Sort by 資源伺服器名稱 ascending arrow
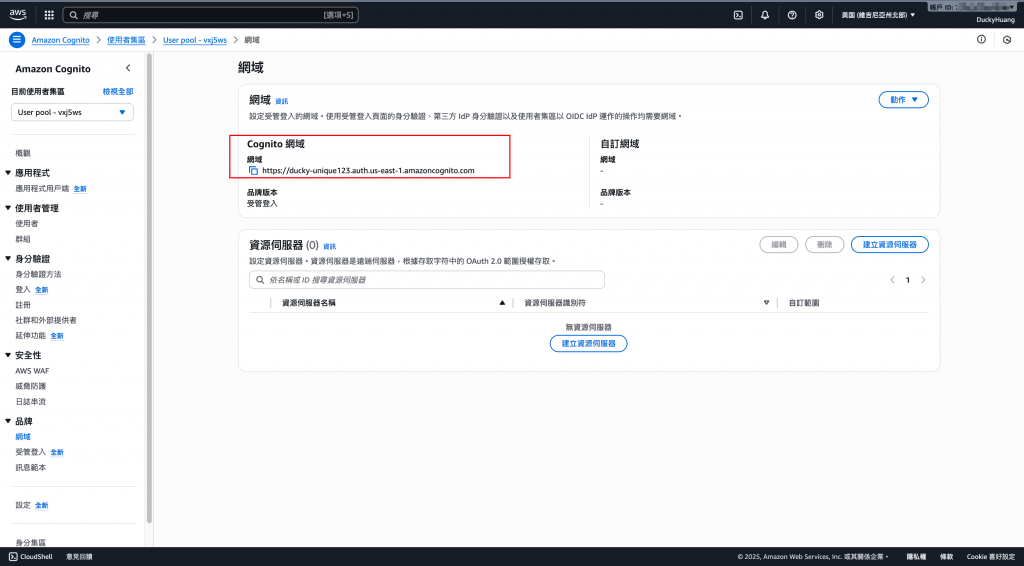Image resolution: width=1024 pixels, height=566 pixels. coord(502,303)
